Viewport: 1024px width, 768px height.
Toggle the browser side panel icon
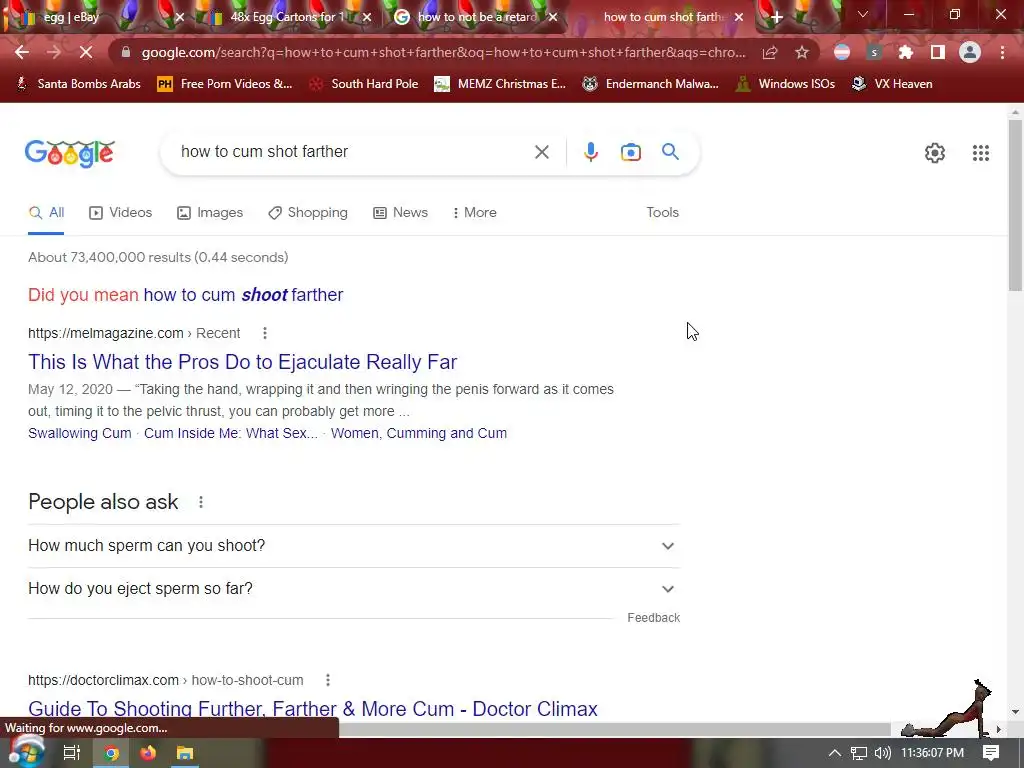pyautogui.click(x=938, y=52)
